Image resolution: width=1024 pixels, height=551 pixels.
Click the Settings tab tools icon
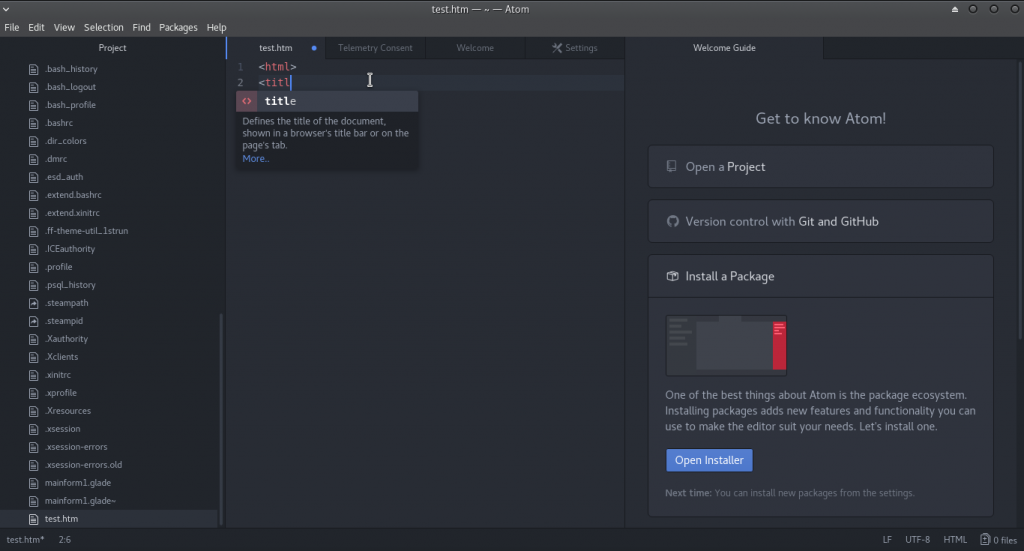click(557, 48)
